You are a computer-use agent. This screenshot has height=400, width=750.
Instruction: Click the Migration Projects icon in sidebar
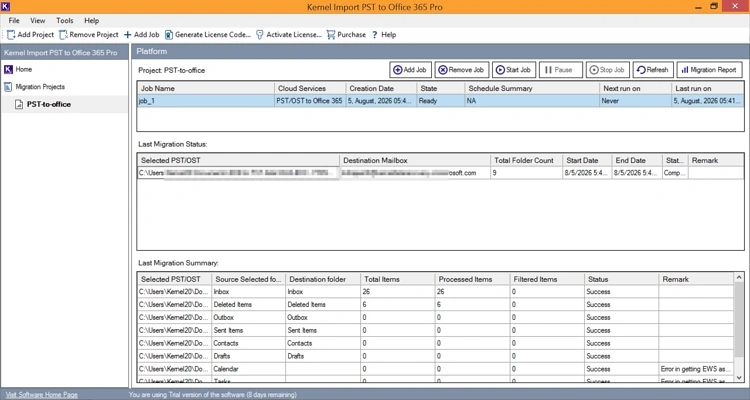[8, 87]
